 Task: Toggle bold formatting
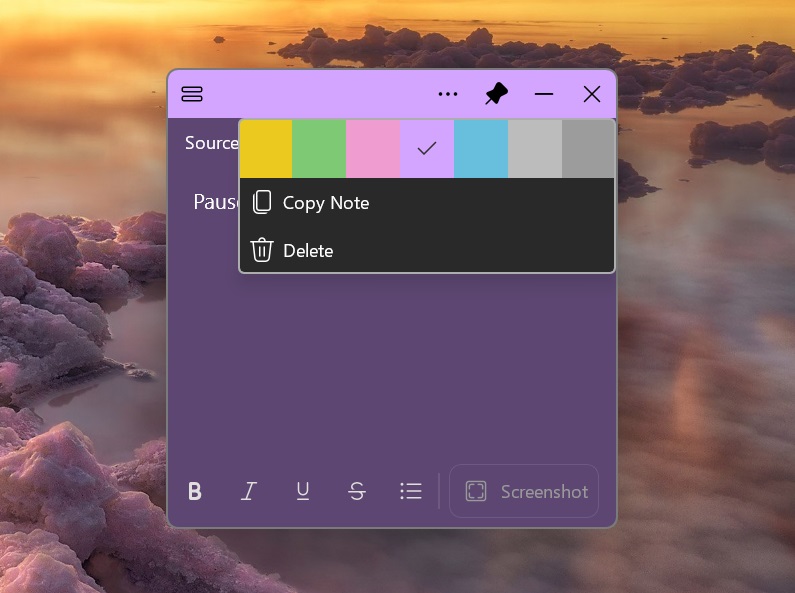(195, 491)
